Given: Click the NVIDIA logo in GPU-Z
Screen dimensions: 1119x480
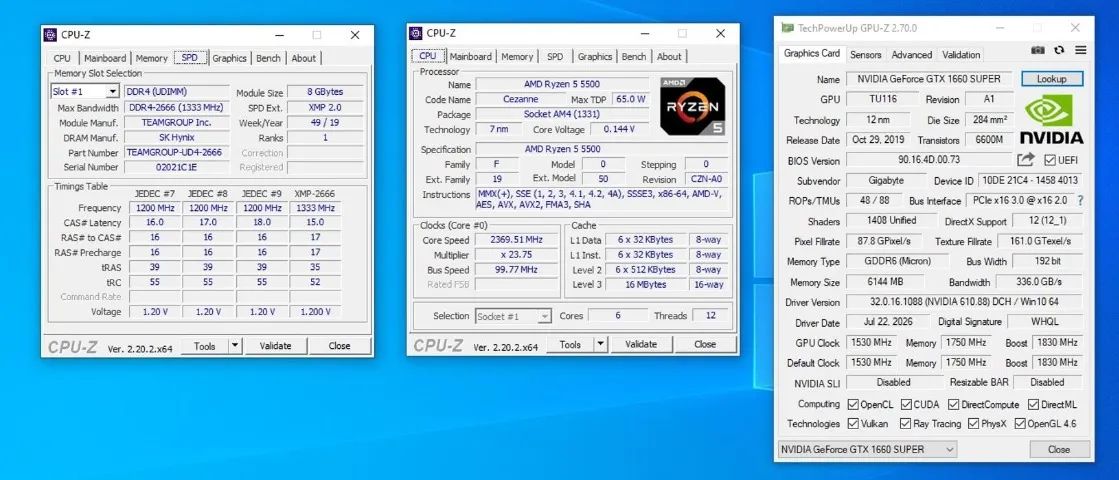Looking at the screenshot, I should coord(1051,120).
